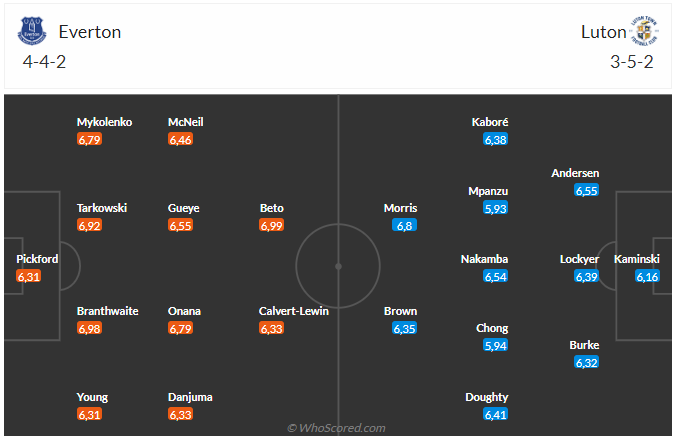Viewport: 674px width, 436px height.
Task: Click Lockyer's 6,39 rating badge
Action: pos(587,277)
